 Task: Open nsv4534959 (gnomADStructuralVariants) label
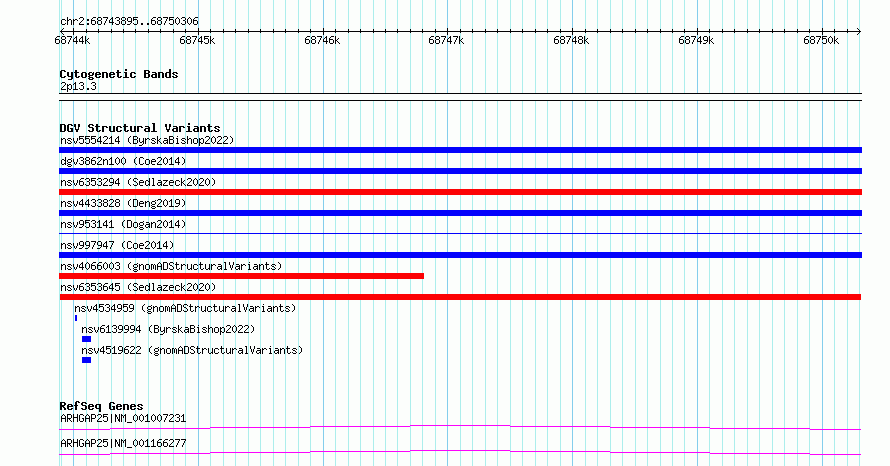(x=186, y=308)
